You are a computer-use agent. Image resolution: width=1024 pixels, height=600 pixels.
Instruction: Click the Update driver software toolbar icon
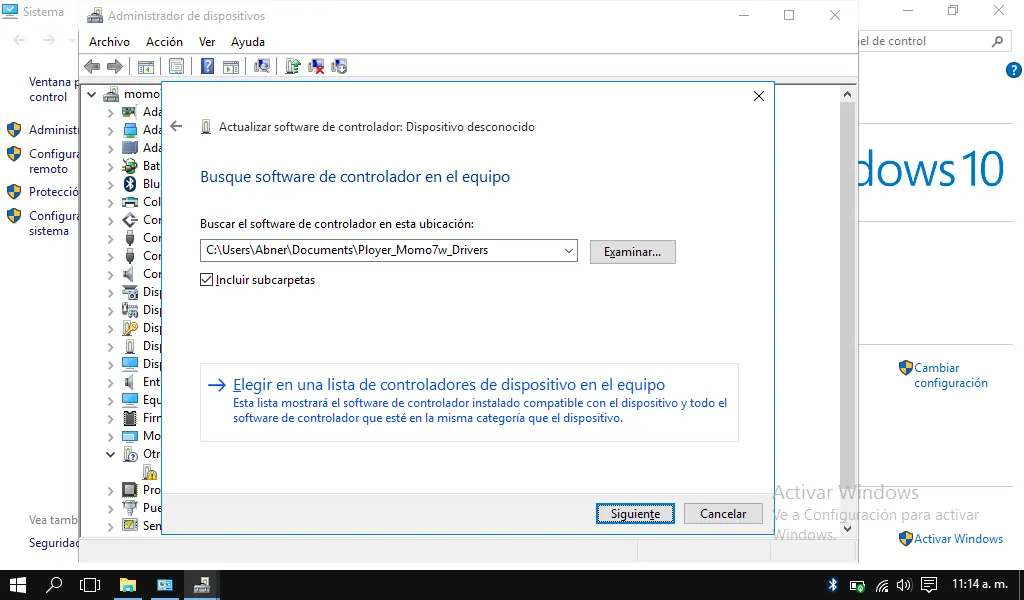pyautogui.click(x=293, y=67)
